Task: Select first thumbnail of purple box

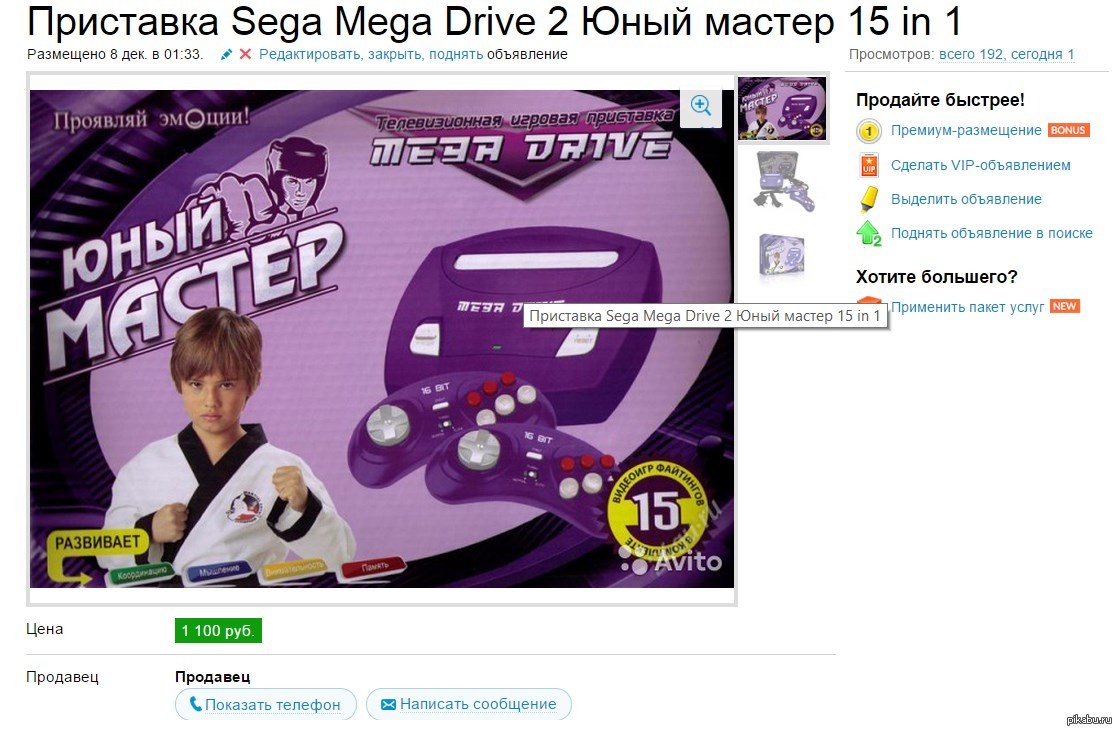Action: (781, 108)
